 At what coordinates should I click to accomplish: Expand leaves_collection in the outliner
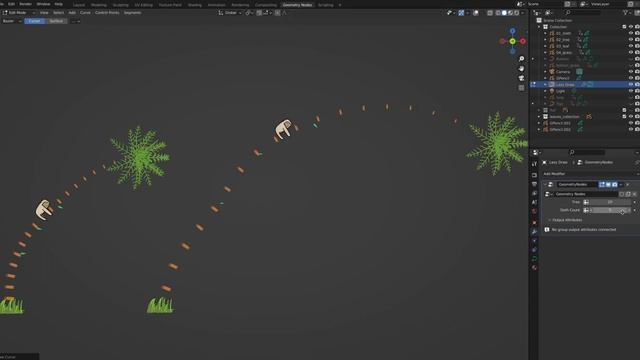coord(539,117)
